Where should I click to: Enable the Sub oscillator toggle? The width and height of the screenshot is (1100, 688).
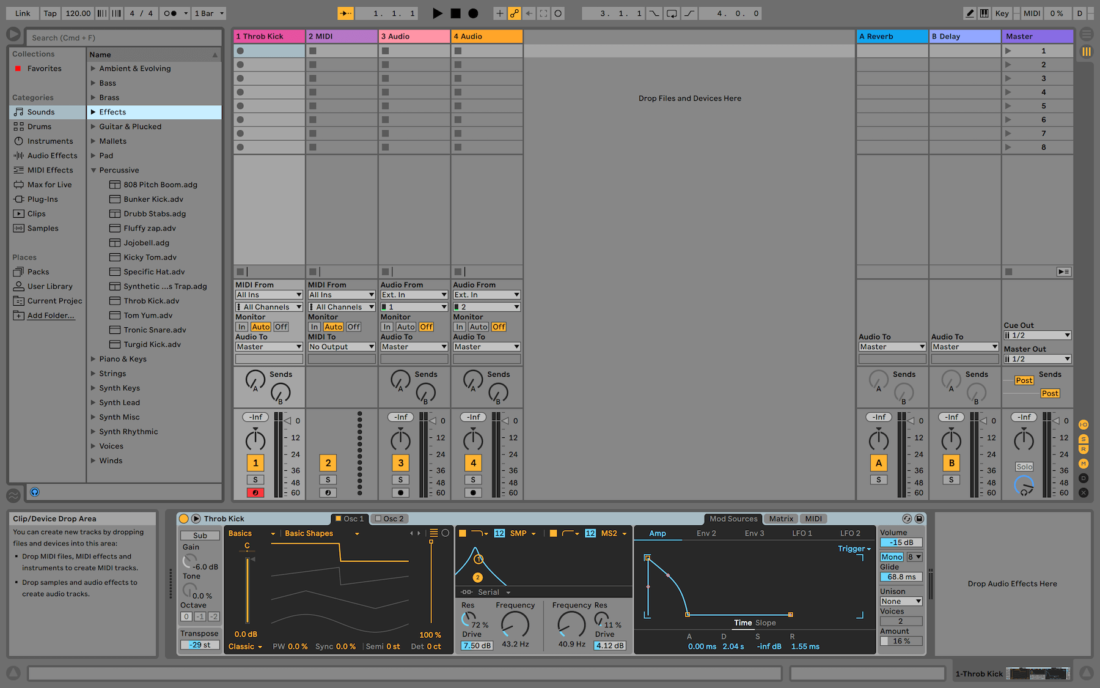pyautogui.click(x=200, y=536)
